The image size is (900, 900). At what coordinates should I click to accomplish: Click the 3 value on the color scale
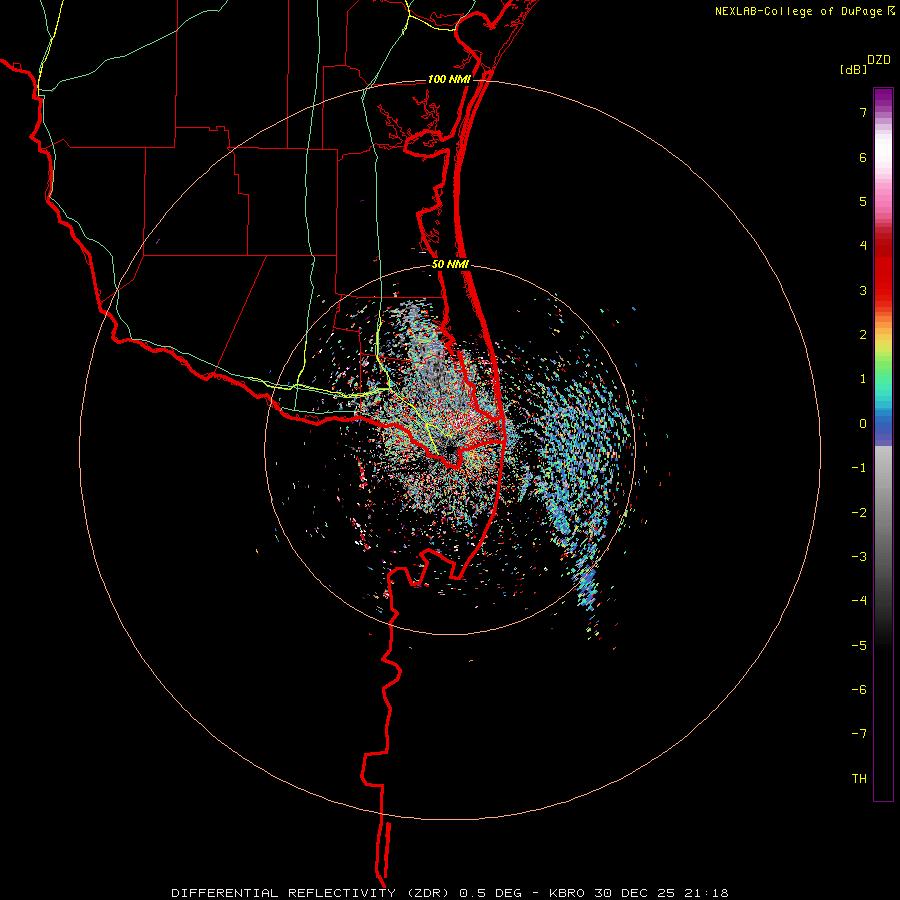863,290
